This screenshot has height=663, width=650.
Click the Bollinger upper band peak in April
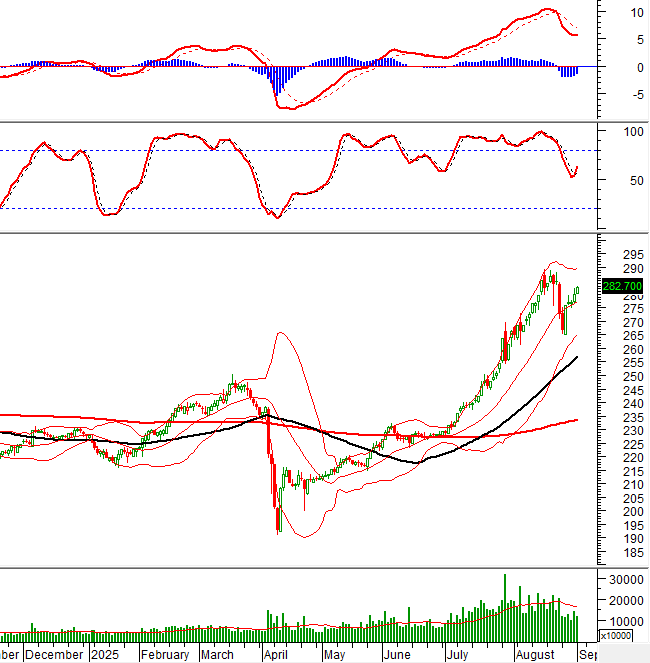pyautogui.click(x=281, y=333)
